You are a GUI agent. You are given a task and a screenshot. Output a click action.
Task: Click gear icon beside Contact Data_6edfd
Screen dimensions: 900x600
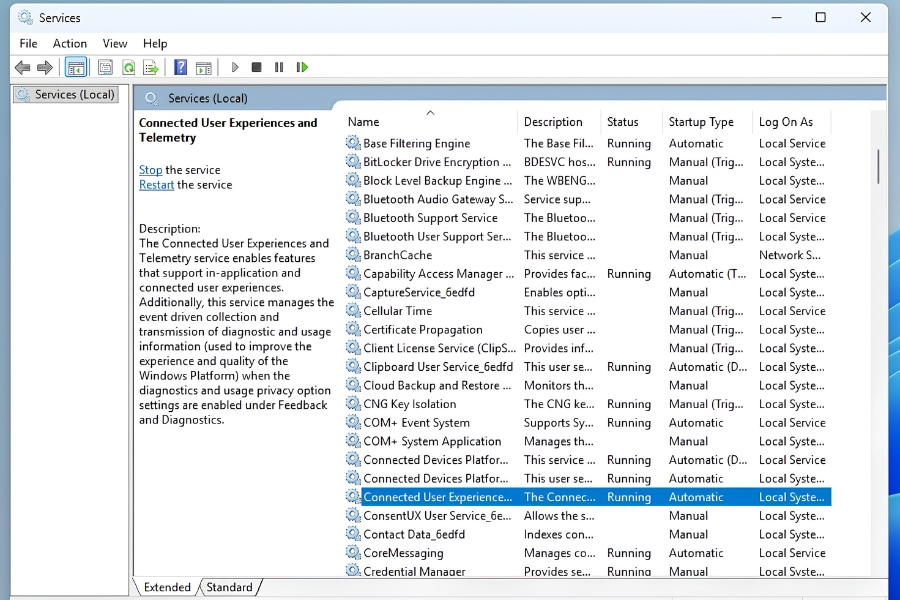pyautogui.click(x=353, y=533)
